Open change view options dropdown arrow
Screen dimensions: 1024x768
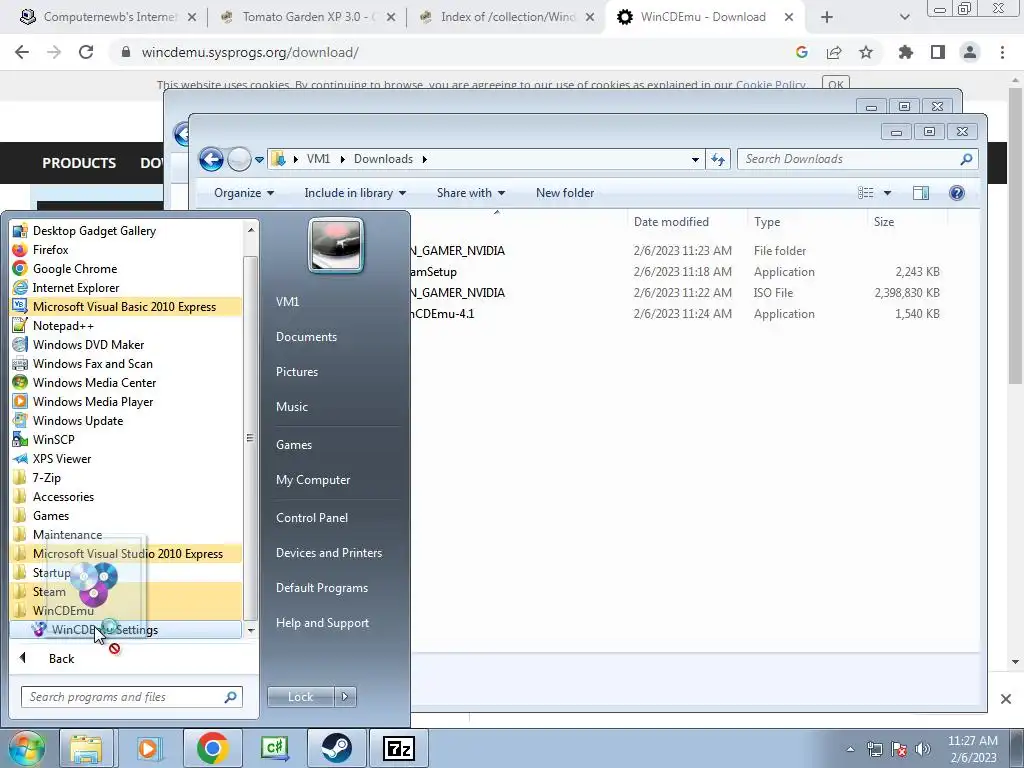pos(887,193)
